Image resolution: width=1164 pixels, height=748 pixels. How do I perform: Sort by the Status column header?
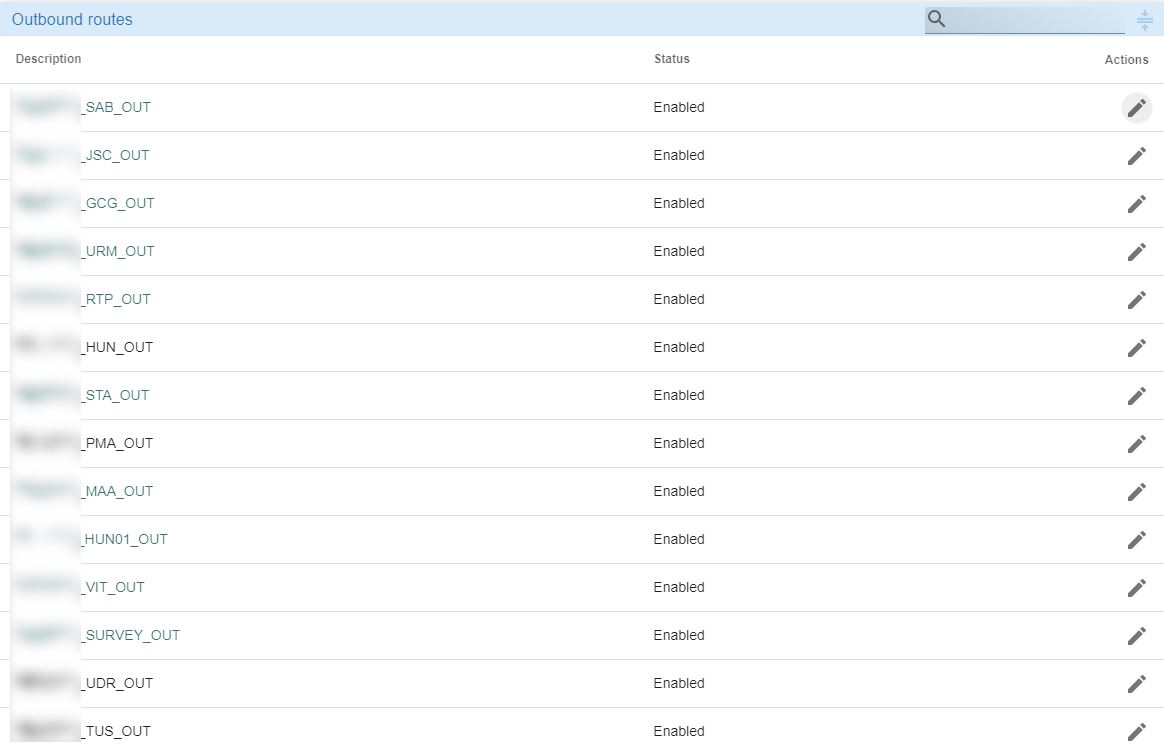(671, 59)
